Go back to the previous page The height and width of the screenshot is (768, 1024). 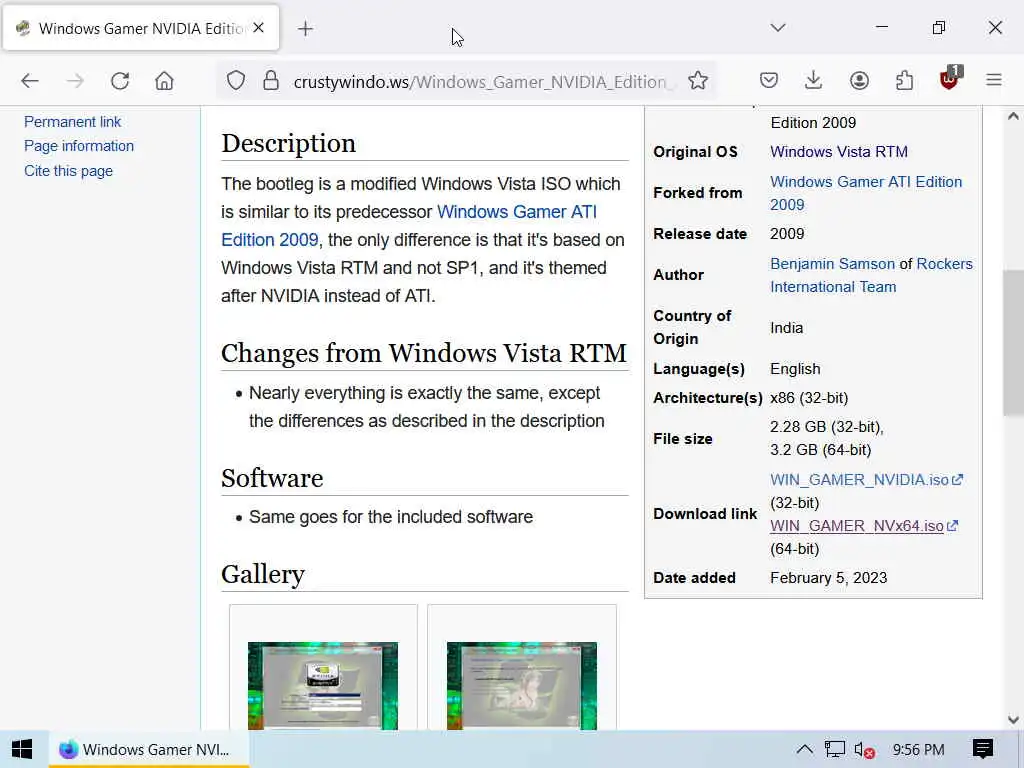pos(30,81)
